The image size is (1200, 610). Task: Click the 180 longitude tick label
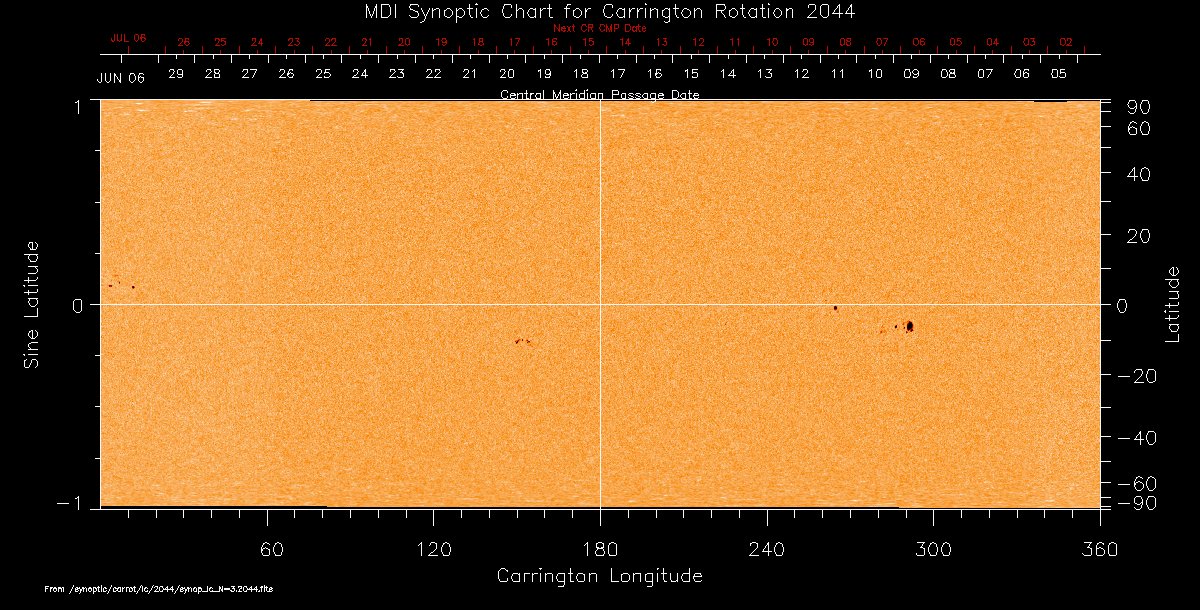pos(600,549)
